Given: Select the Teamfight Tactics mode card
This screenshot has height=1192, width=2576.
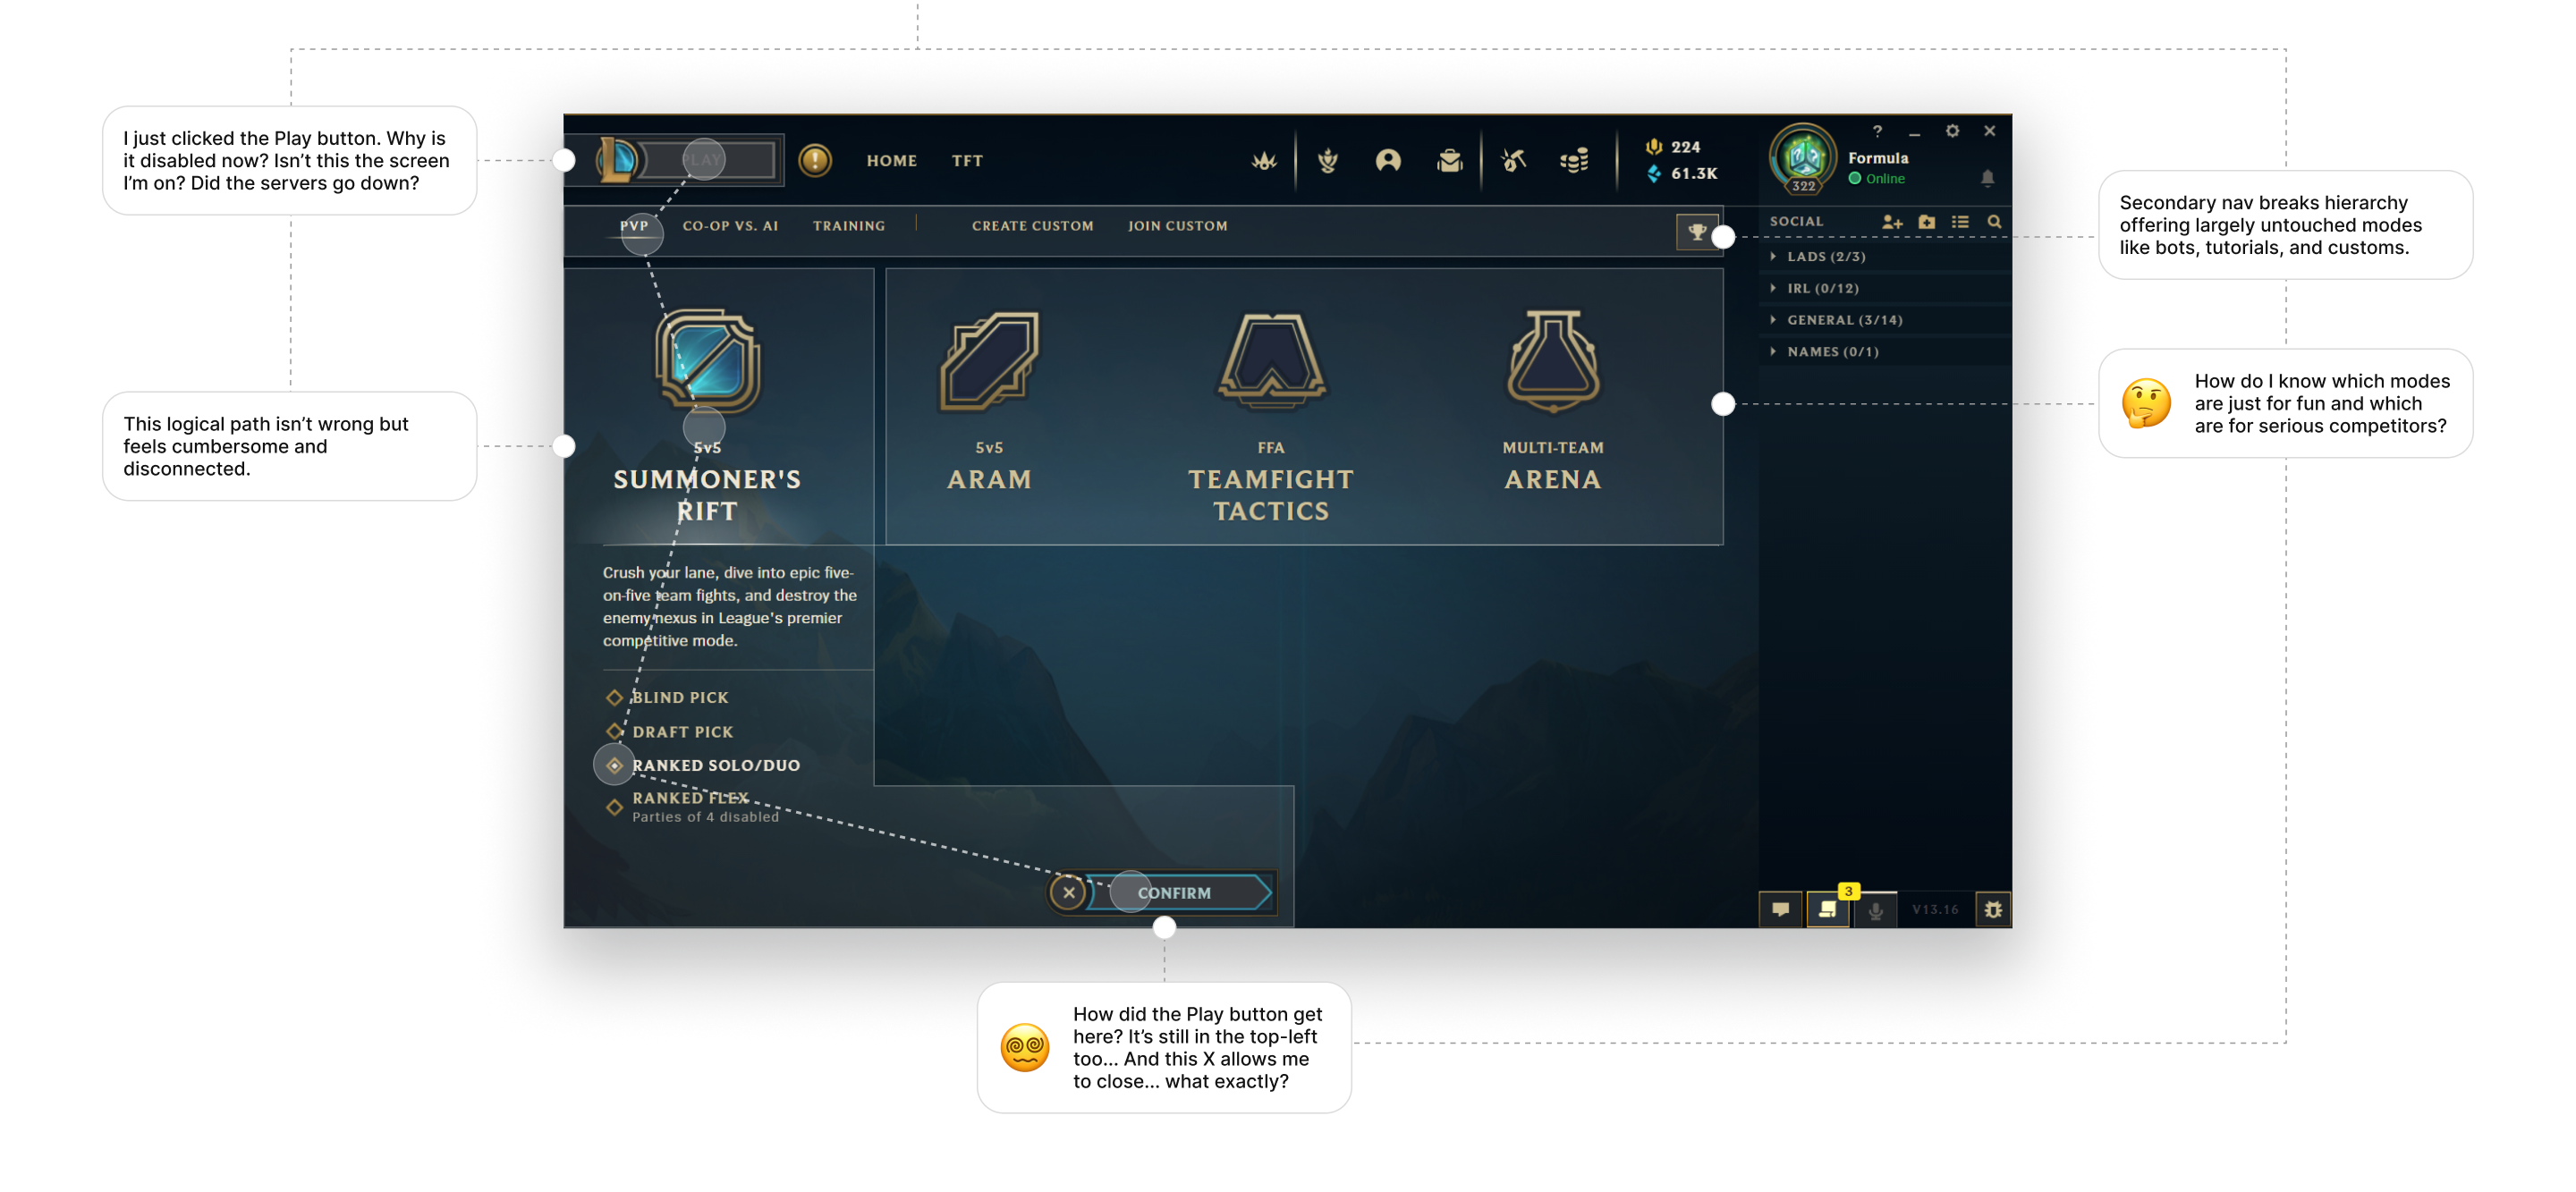Looking at the screenshot, I should point(1271,416).
